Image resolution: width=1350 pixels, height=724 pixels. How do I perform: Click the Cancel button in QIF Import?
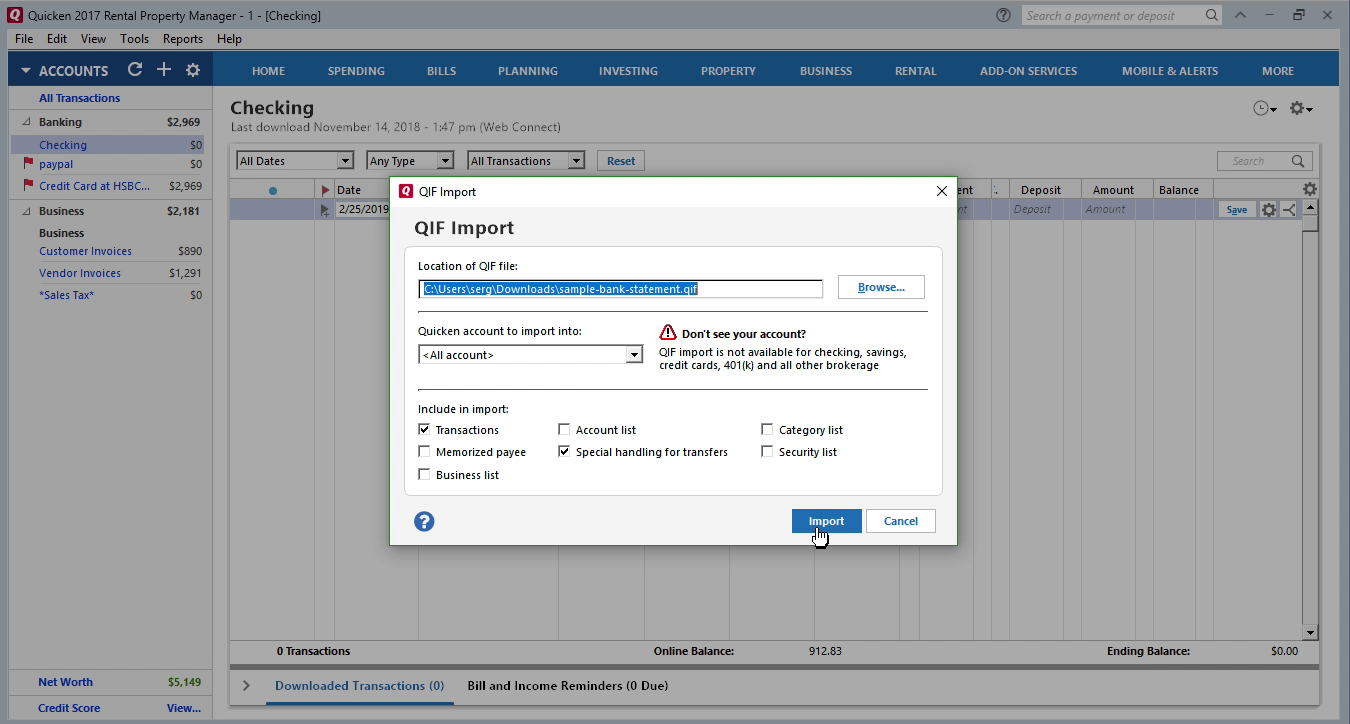pos(900,521)
